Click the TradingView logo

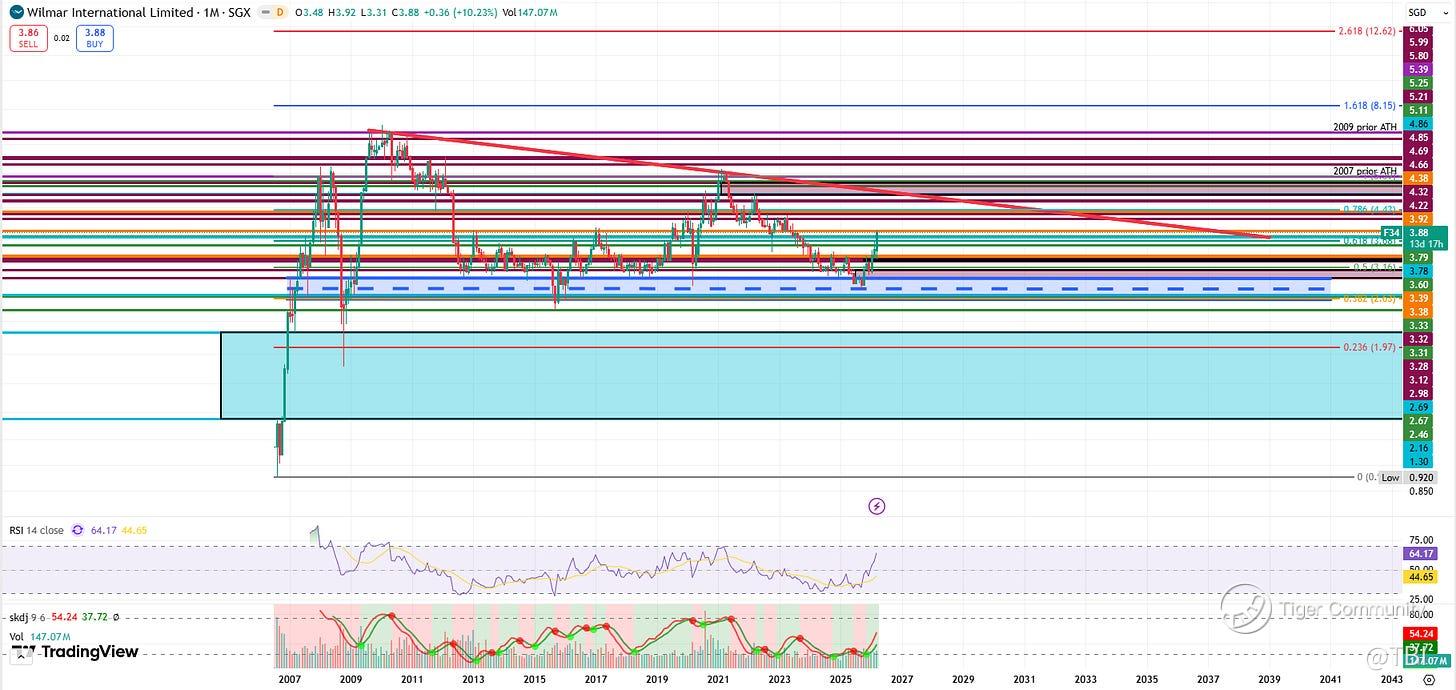click(75, 653)
